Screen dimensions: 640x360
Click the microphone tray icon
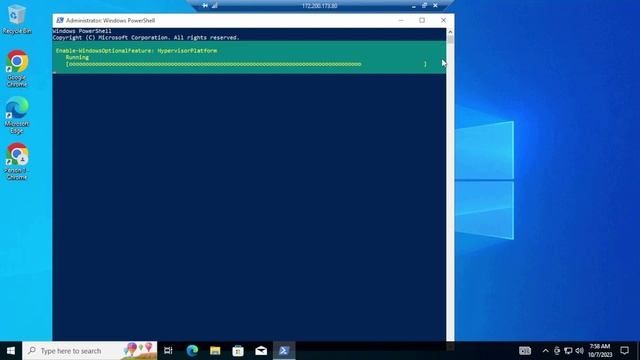[x=557, y=351]
